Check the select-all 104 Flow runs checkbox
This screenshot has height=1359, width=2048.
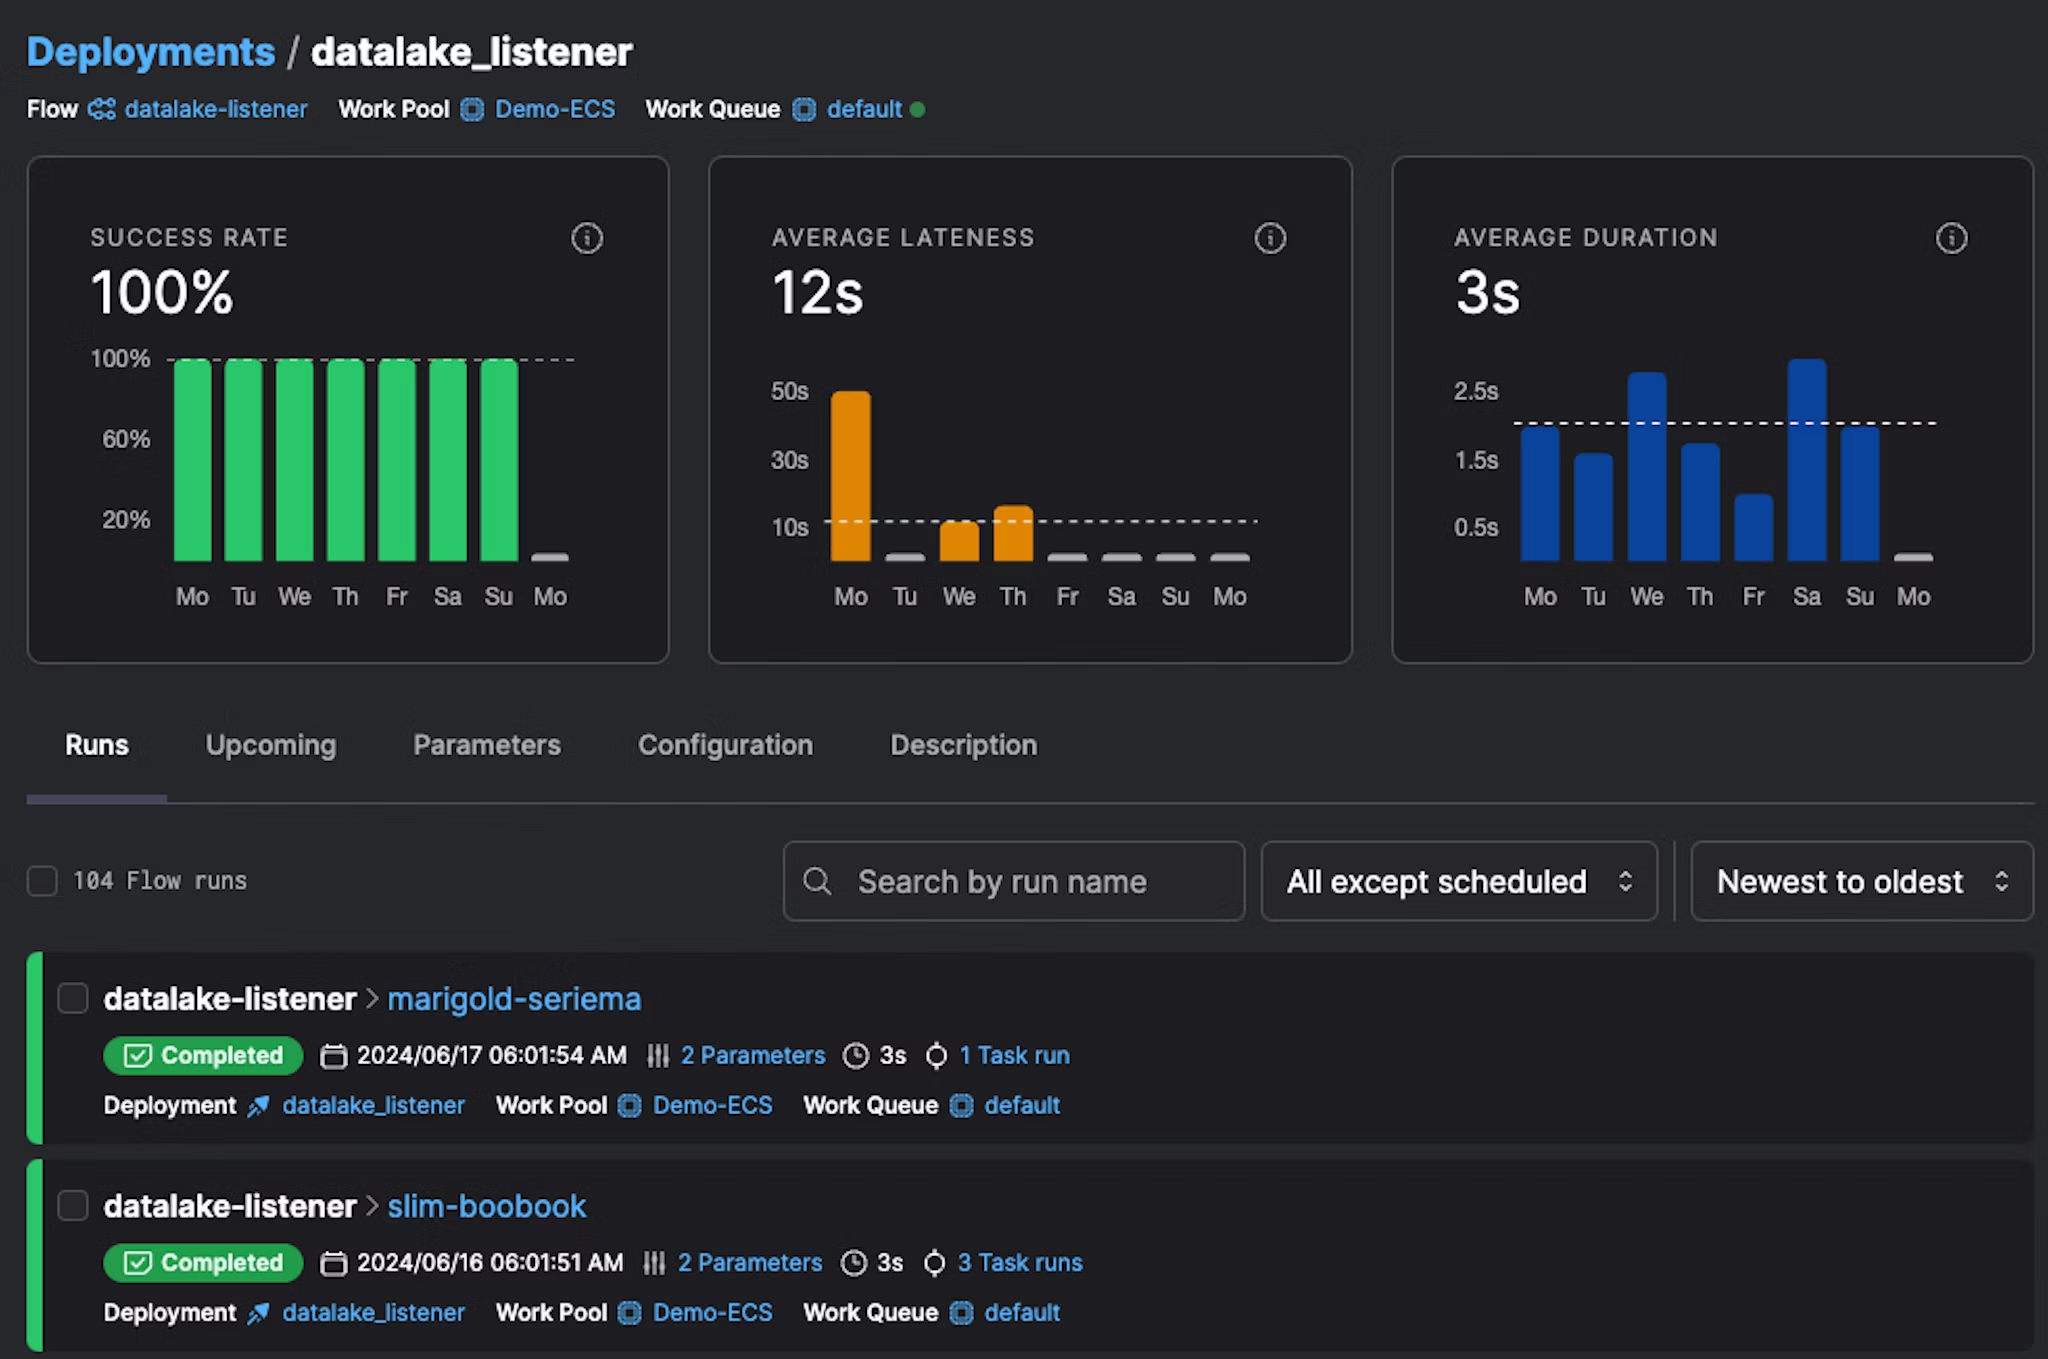click(42, 881)
